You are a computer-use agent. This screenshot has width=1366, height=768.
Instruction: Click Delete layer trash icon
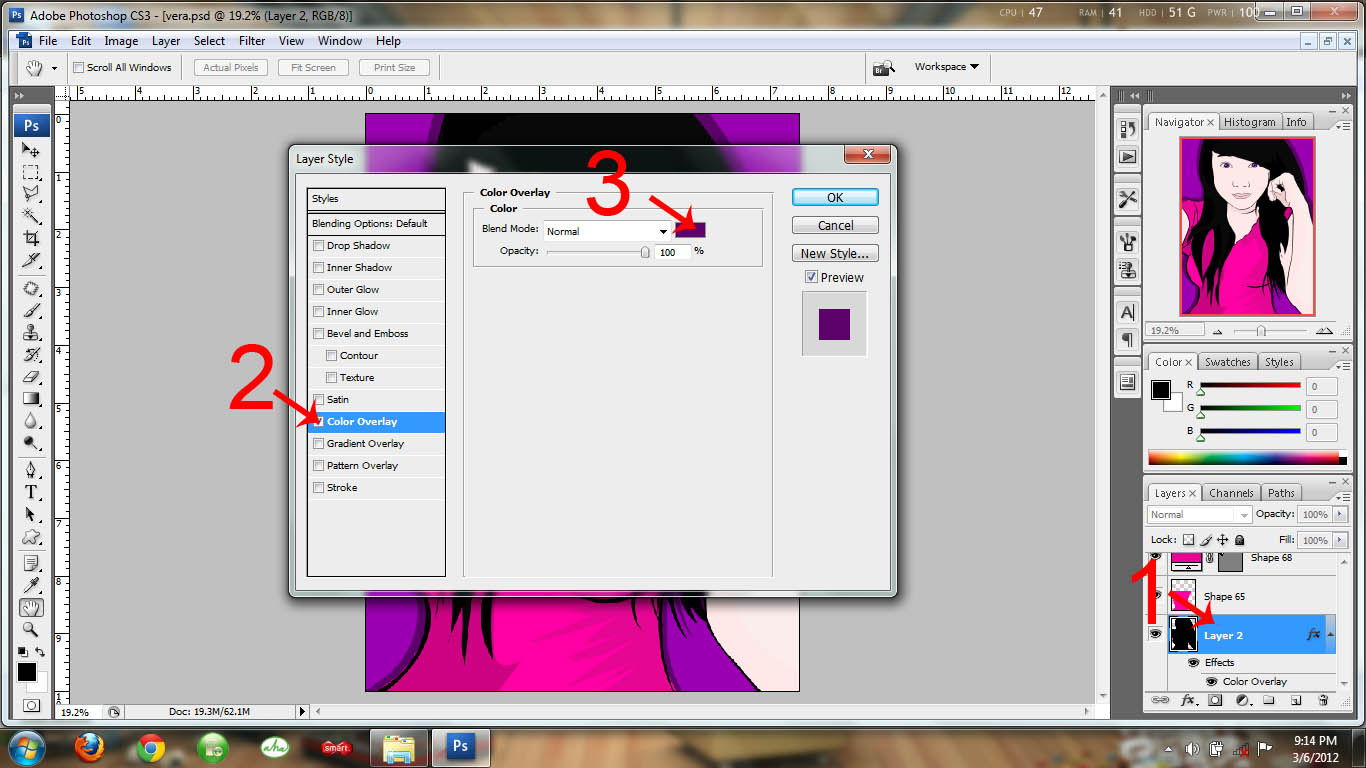(1323, 701)
